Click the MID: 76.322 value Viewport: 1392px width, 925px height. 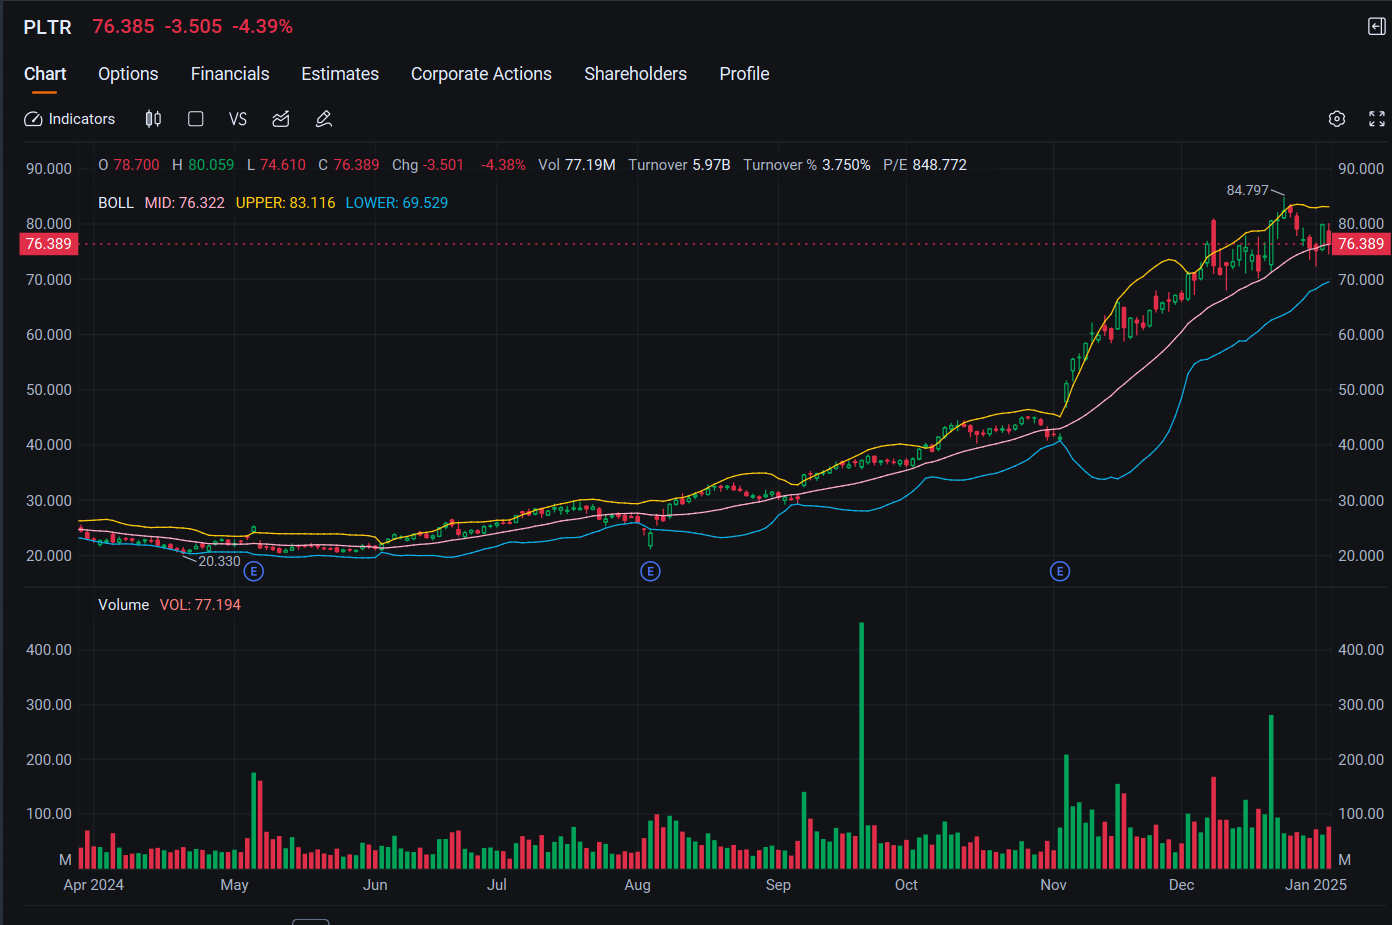(185, 203)
